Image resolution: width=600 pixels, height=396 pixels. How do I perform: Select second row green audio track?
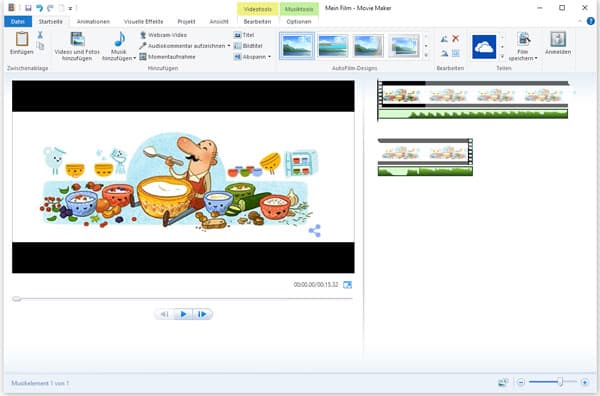425,171
